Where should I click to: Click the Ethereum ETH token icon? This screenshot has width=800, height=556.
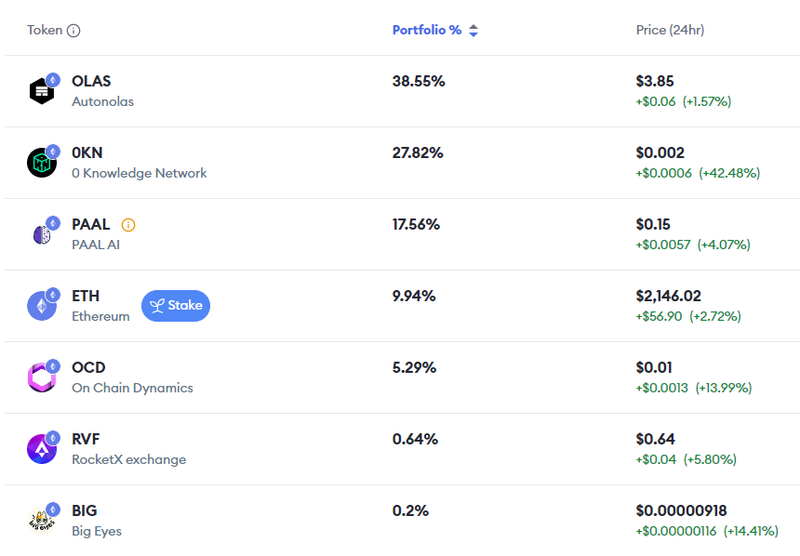(42, 306)
